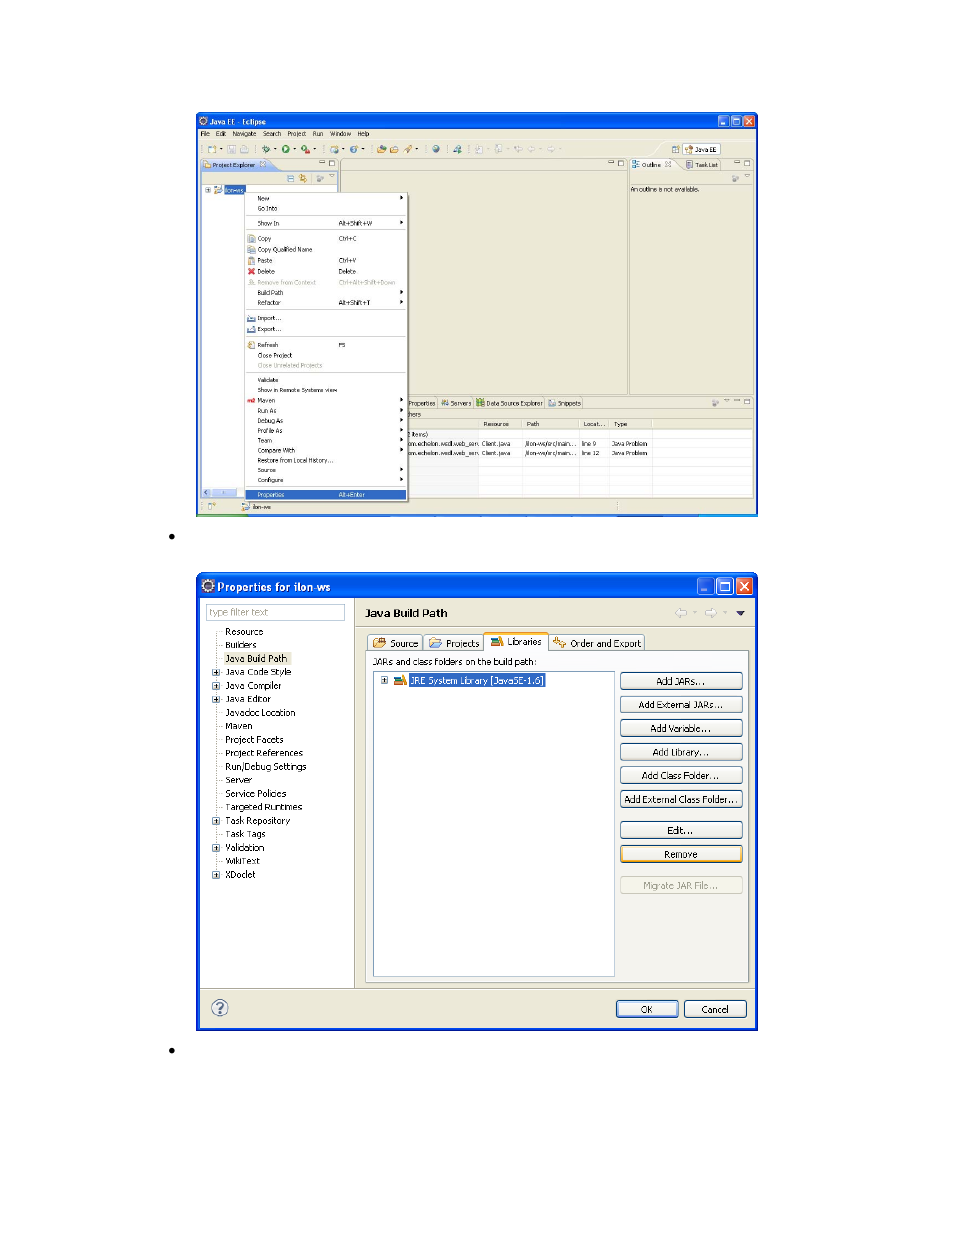Screen dimensions: 954x1235
Task: Click the help question mark icon in Properties dialog
Action: click(x=220, y=1007)
